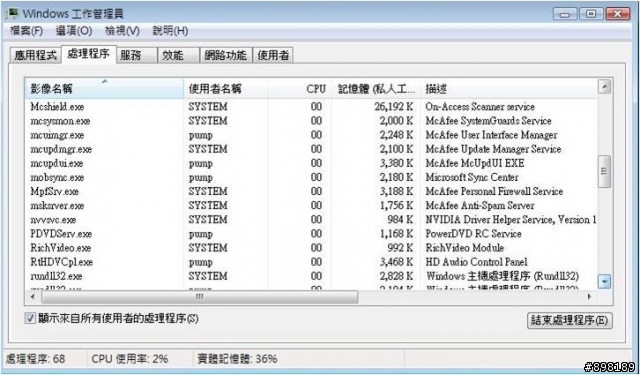This screenshot has width=640, height=375.
Task: Select the mcuimgr.exe process
Action: click(x=57, y=135)
